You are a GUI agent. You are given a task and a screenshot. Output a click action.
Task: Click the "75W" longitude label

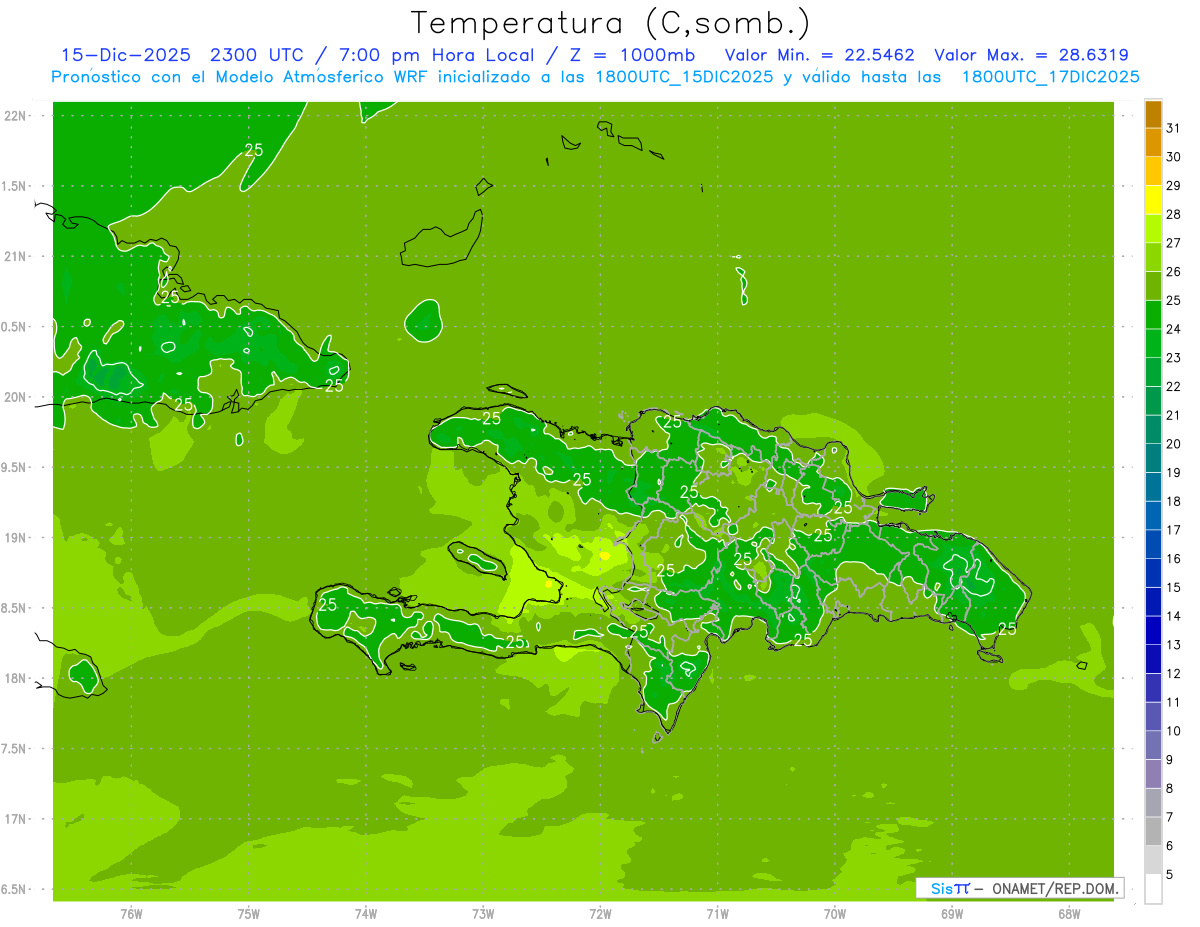pyautogui.click(x=249, y=913)
